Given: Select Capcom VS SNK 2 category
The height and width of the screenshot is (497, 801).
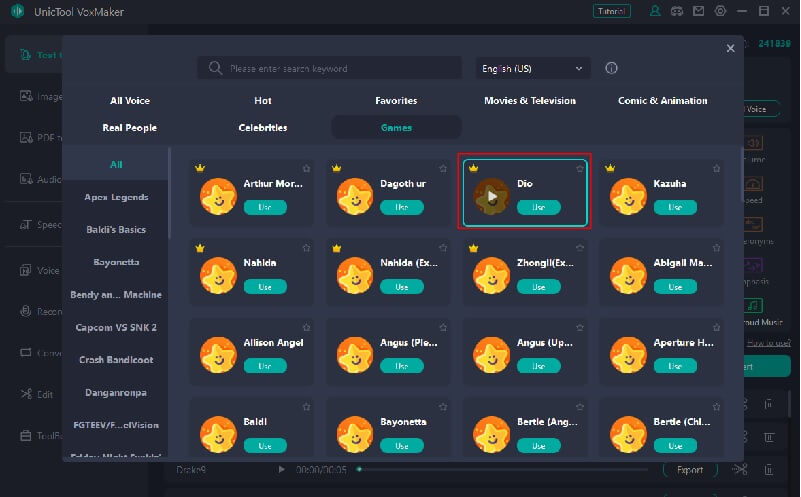Looking at the screenshot, I should point(116,327).
